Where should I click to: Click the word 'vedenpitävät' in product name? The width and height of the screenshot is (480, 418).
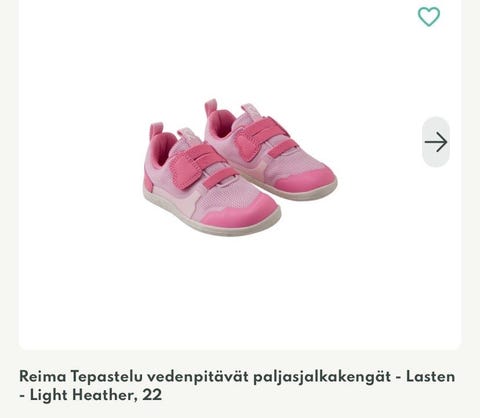198,377
